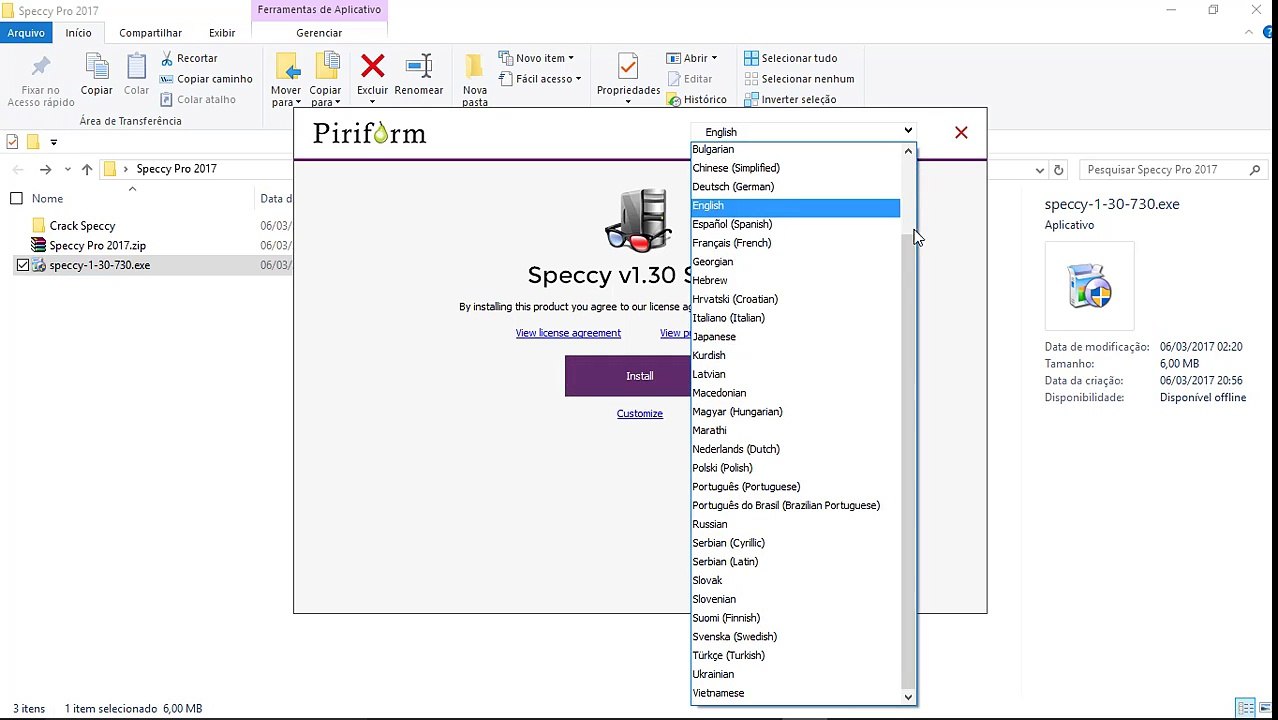Click the Speccy Pro 2017.zip archive icon
The image size is (1278, 720).
click(x=38, y=245)
